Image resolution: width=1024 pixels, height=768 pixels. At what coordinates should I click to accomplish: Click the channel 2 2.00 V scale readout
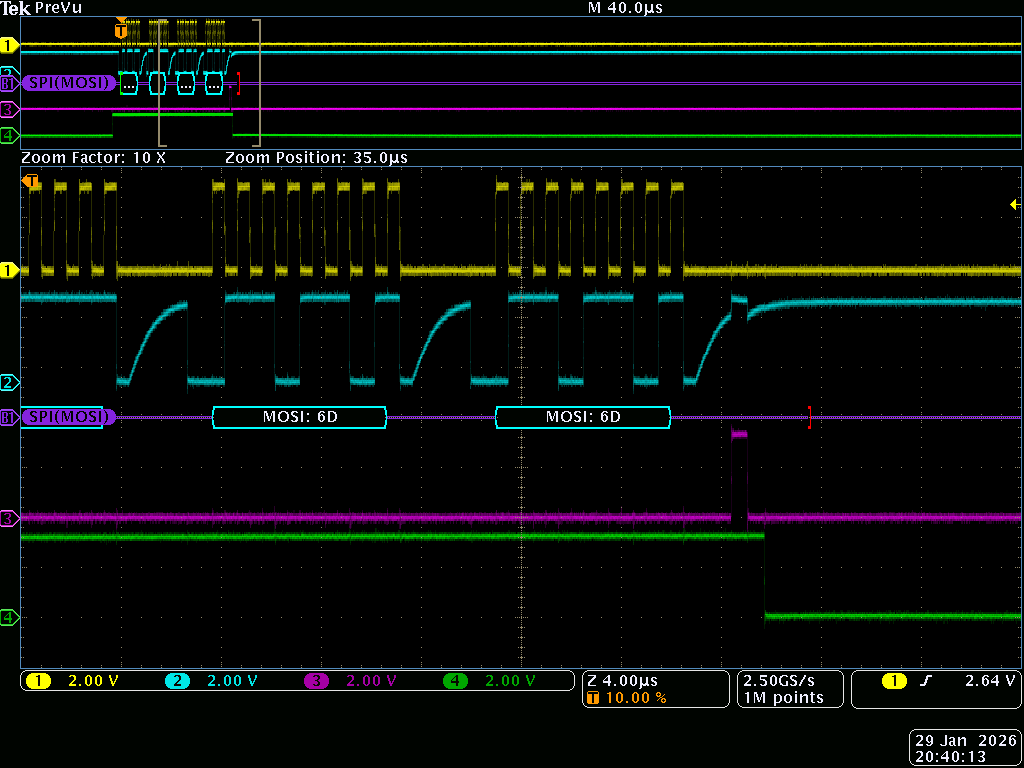click(231, 681)
